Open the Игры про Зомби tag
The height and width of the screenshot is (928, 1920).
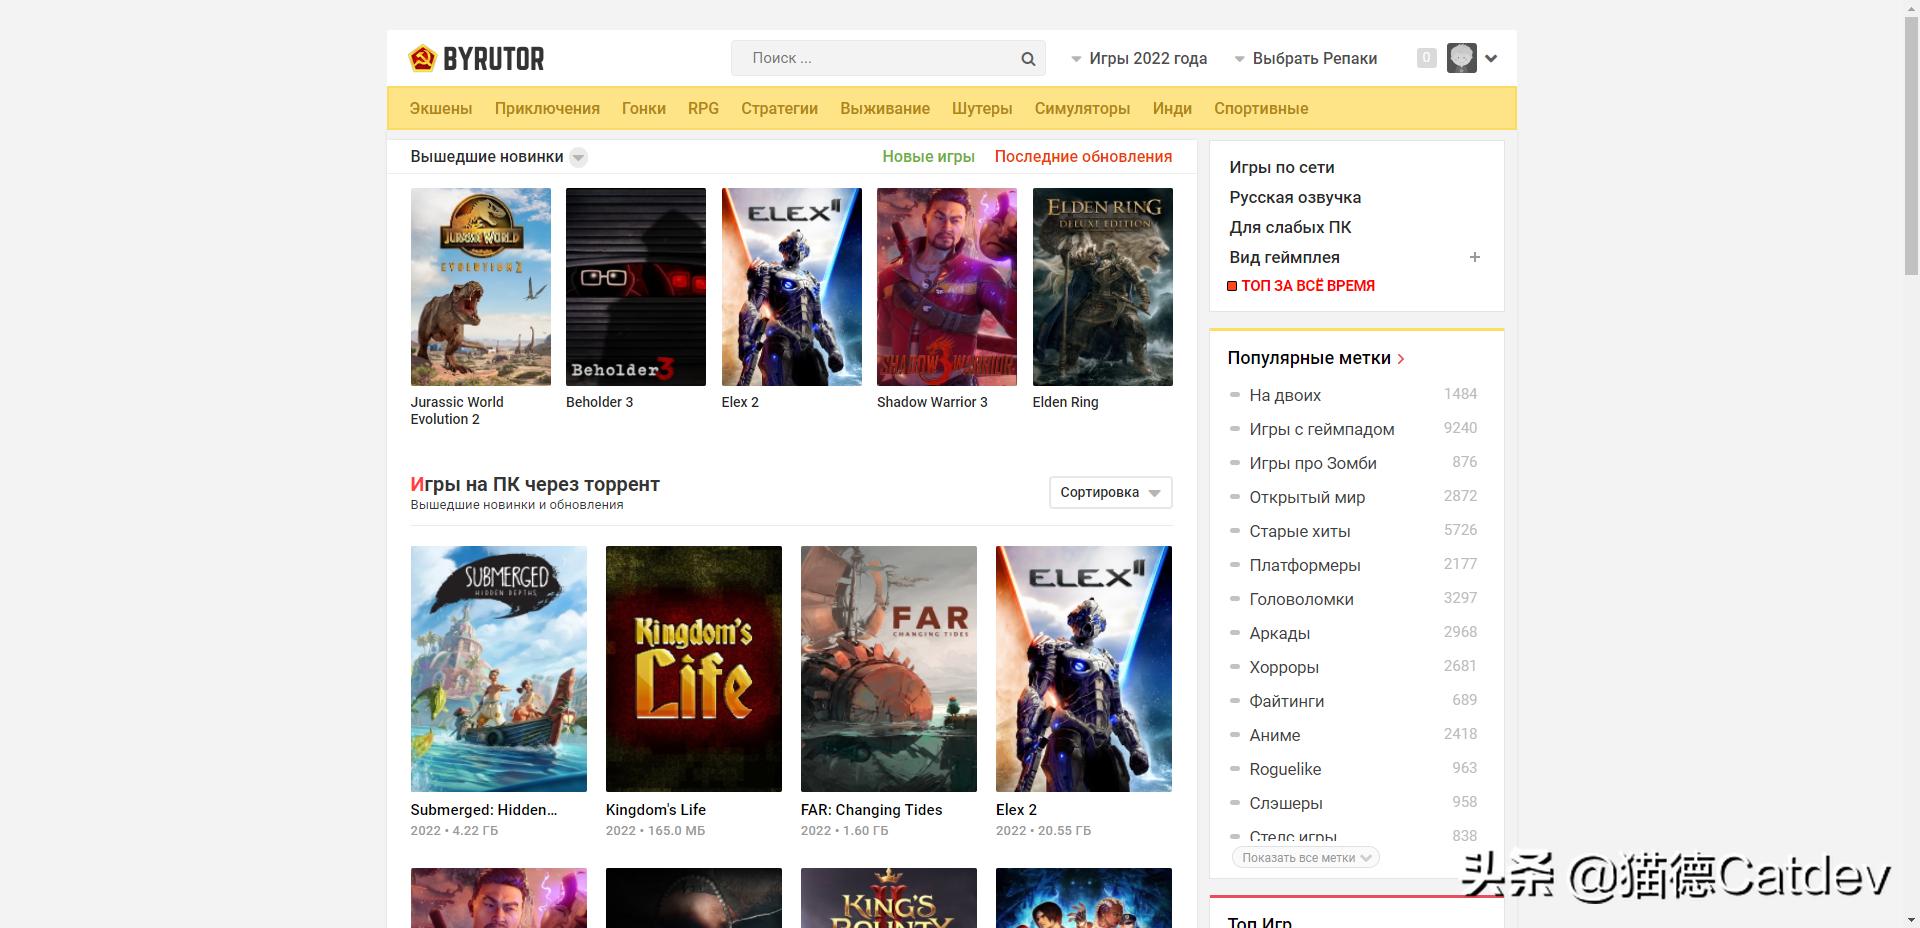[1312, 463]
